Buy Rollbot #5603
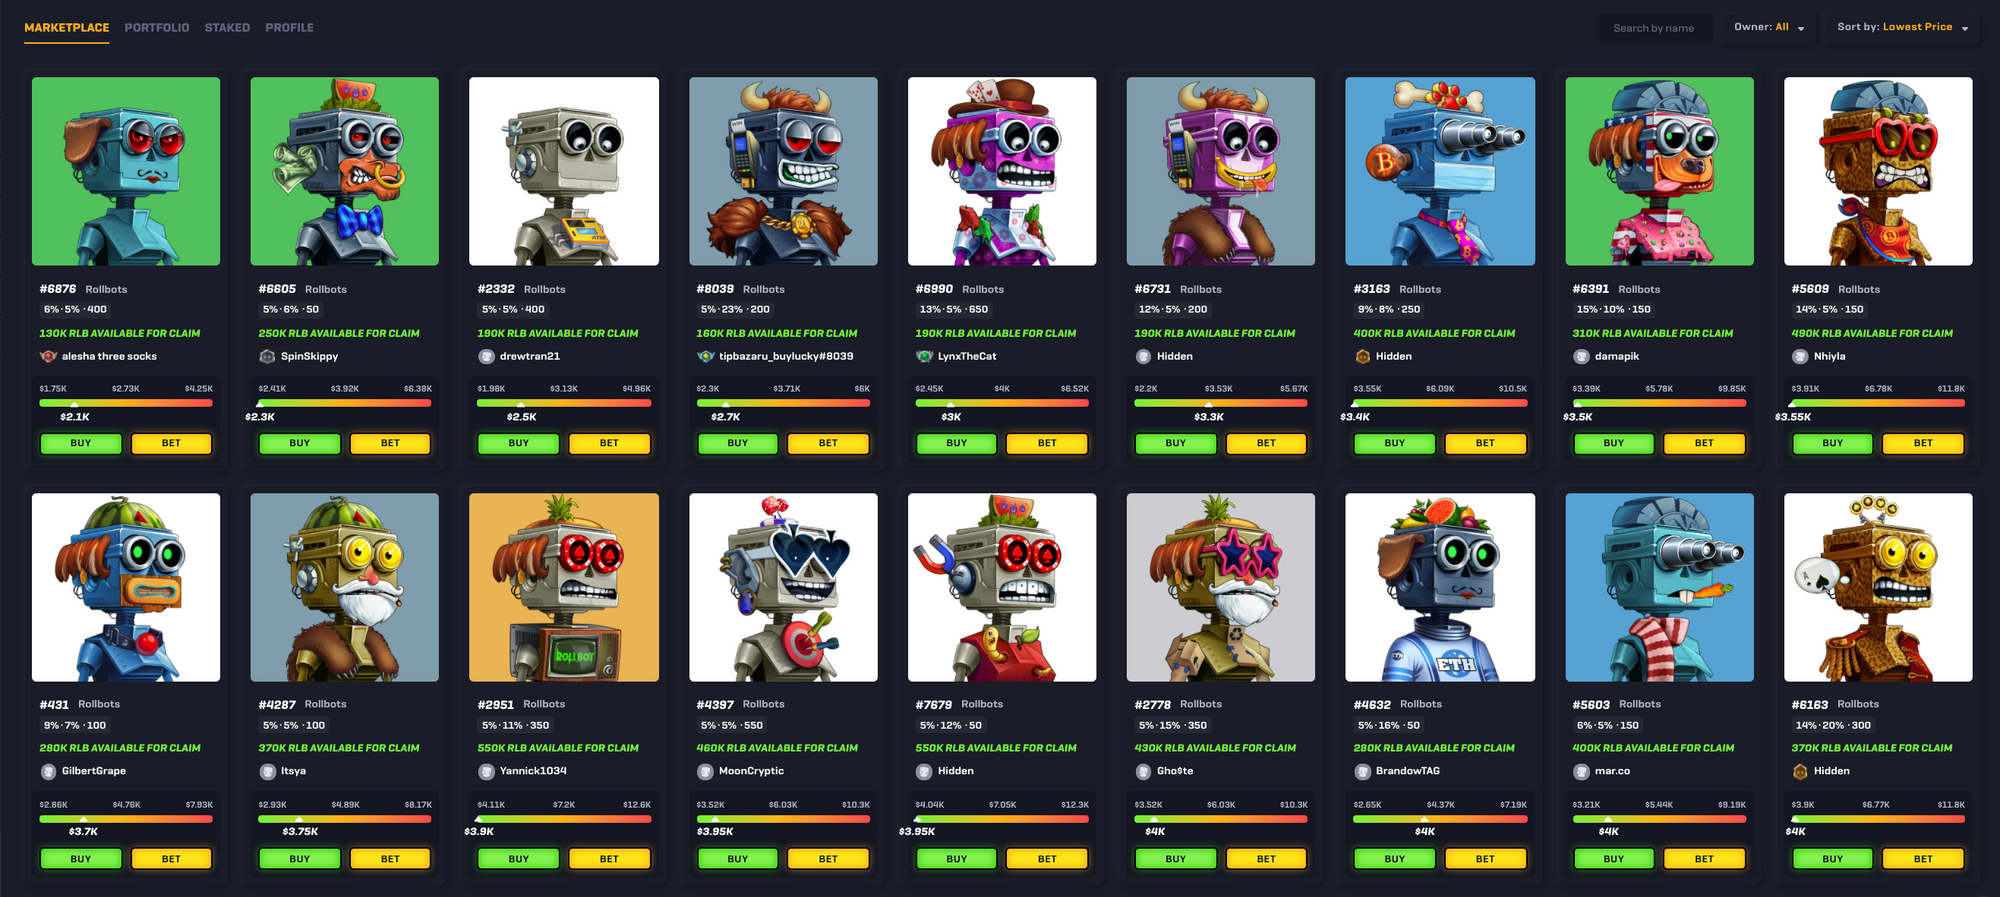Screen dimensions: 2000x897 click(1613, 859)
